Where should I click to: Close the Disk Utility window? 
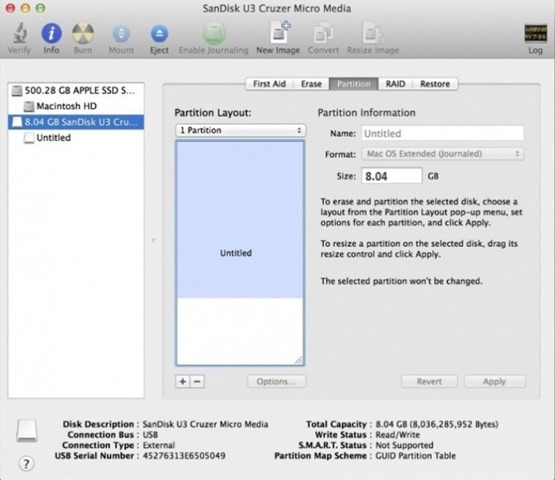coord(10,8)
